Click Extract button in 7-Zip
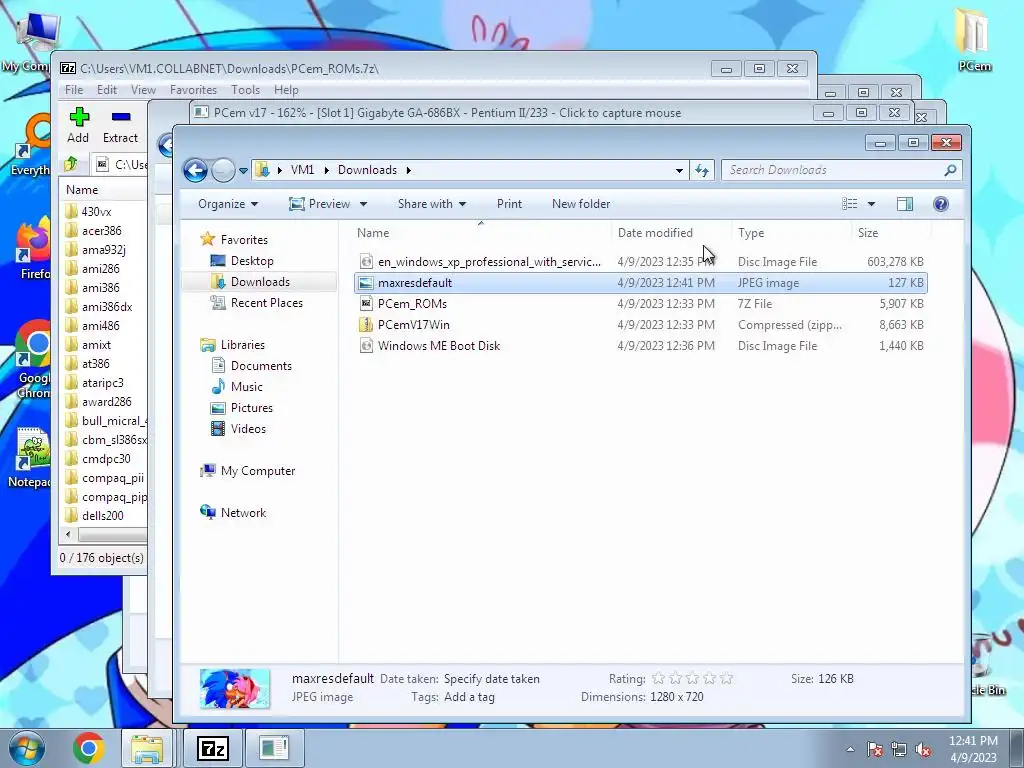Screen dimensions: 1024x768 120,125
